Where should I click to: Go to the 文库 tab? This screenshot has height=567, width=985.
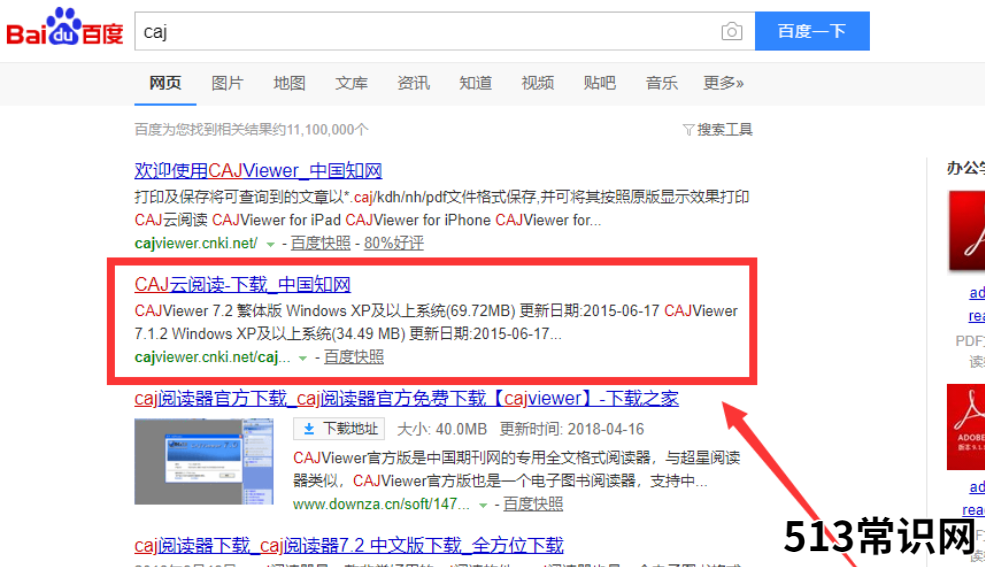point(351,83)
